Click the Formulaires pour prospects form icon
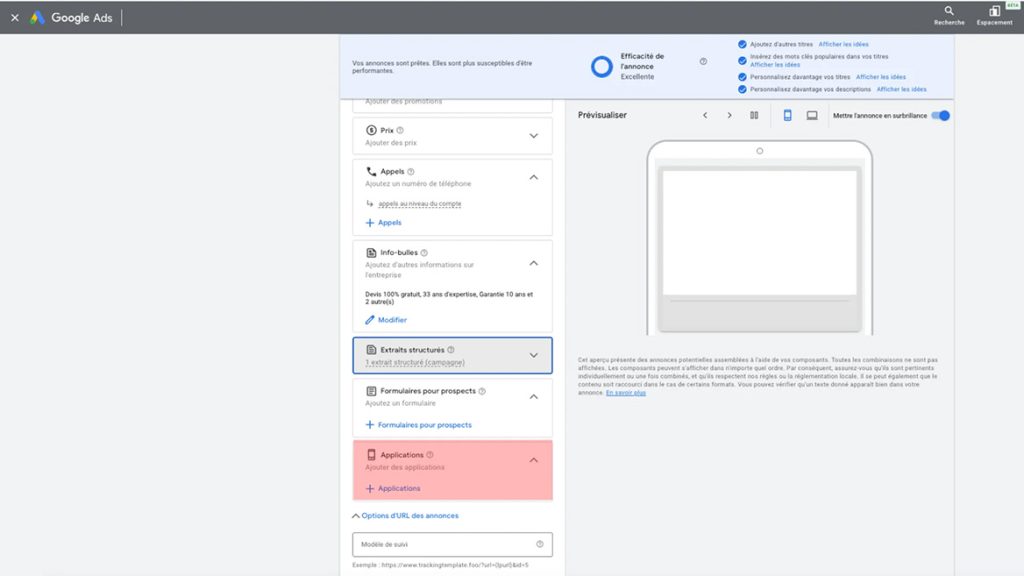 (x=371, y=391)
